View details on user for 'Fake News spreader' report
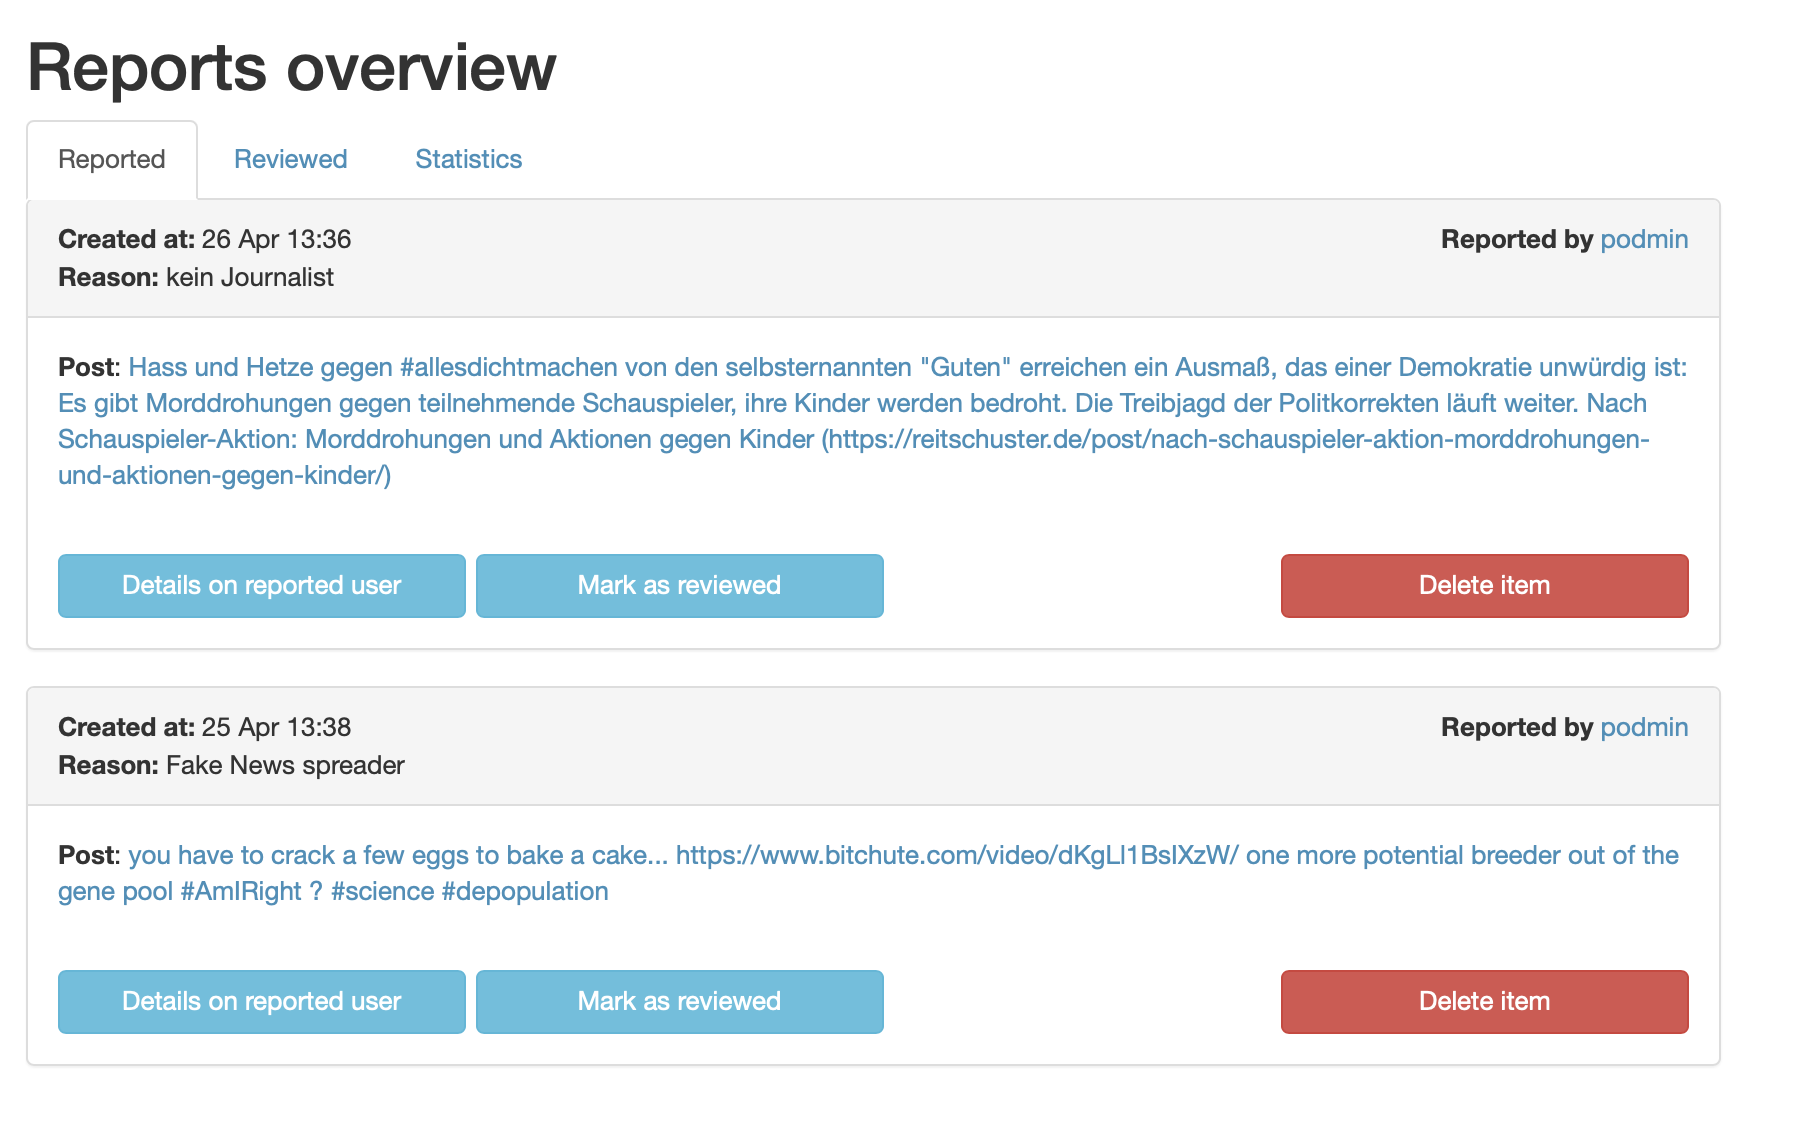 262,1002
